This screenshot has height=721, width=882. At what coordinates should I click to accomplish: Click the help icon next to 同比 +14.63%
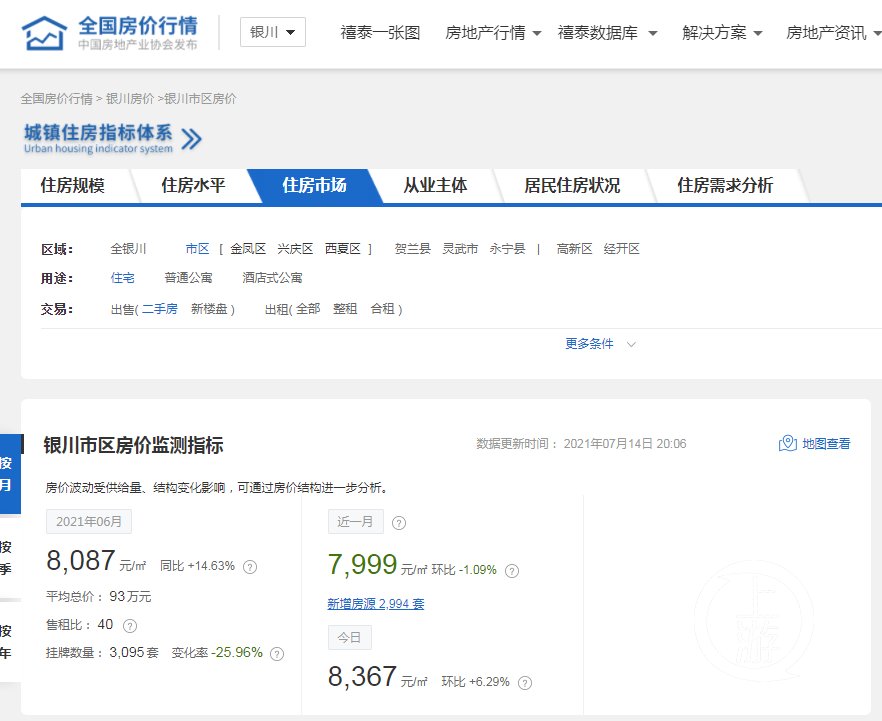coord(250,567)
